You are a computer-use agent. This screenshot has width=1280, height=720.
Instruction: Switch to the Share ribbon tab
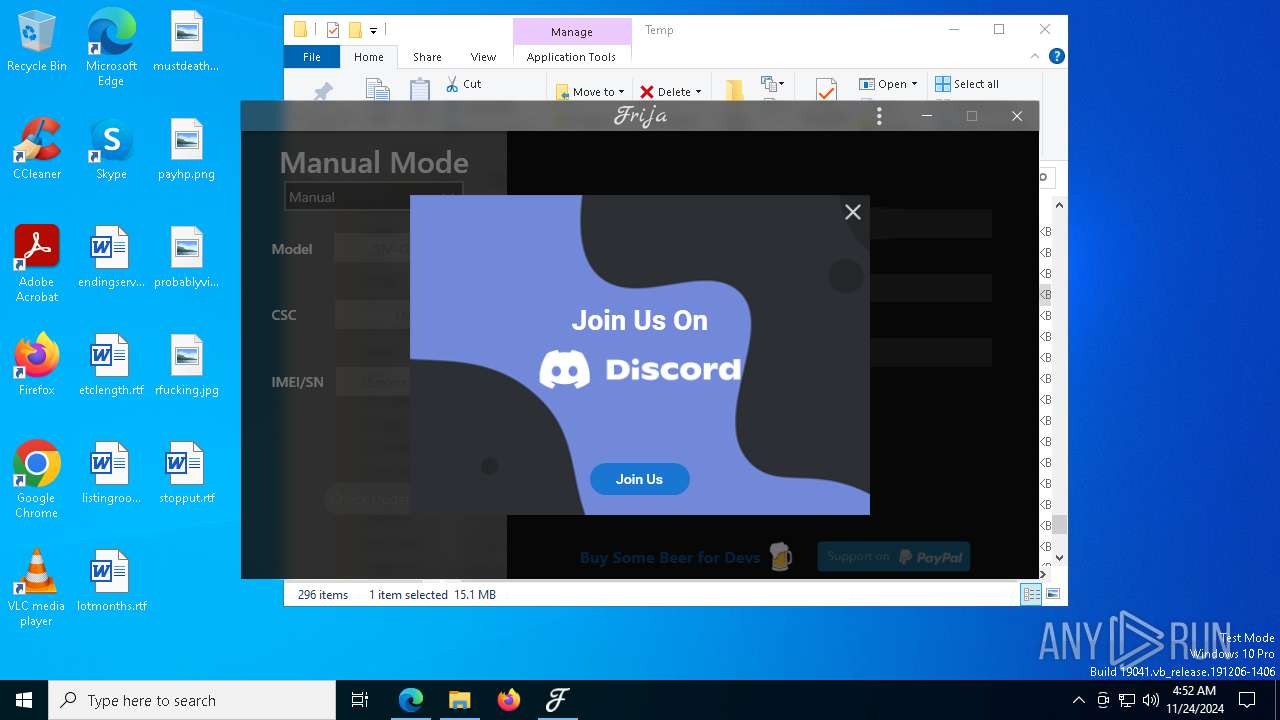pyautogui.click(x=427, y=57)
